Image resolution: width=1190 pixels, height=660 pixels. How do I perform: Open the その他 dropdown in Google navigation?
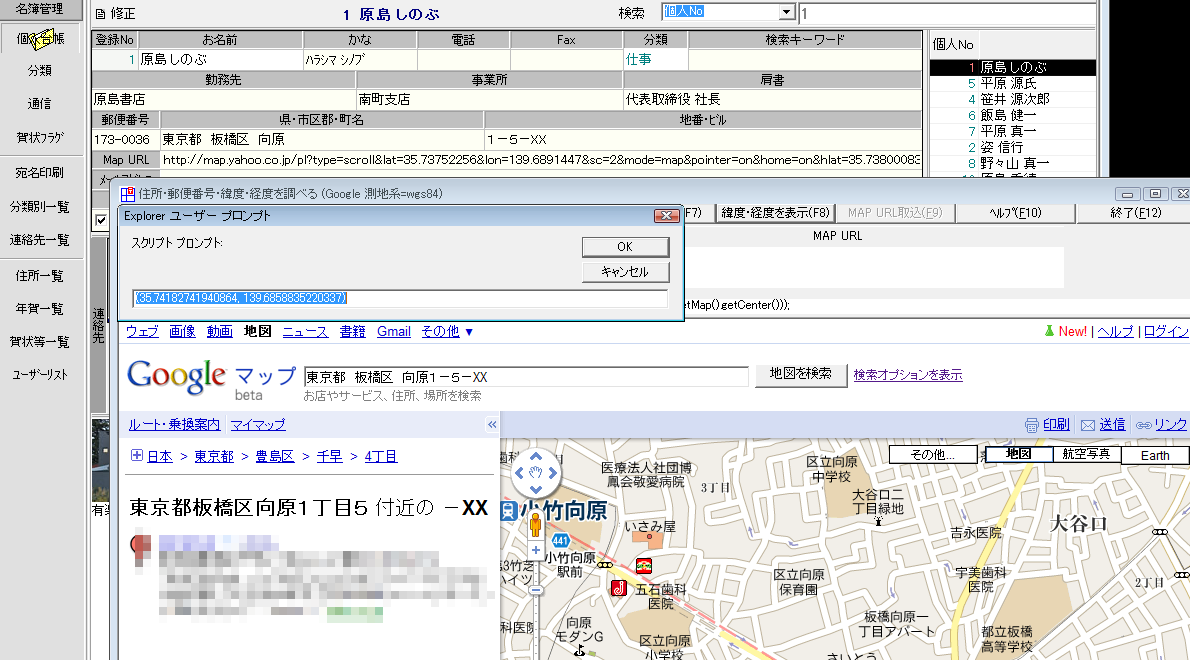[x=447, y=332]
